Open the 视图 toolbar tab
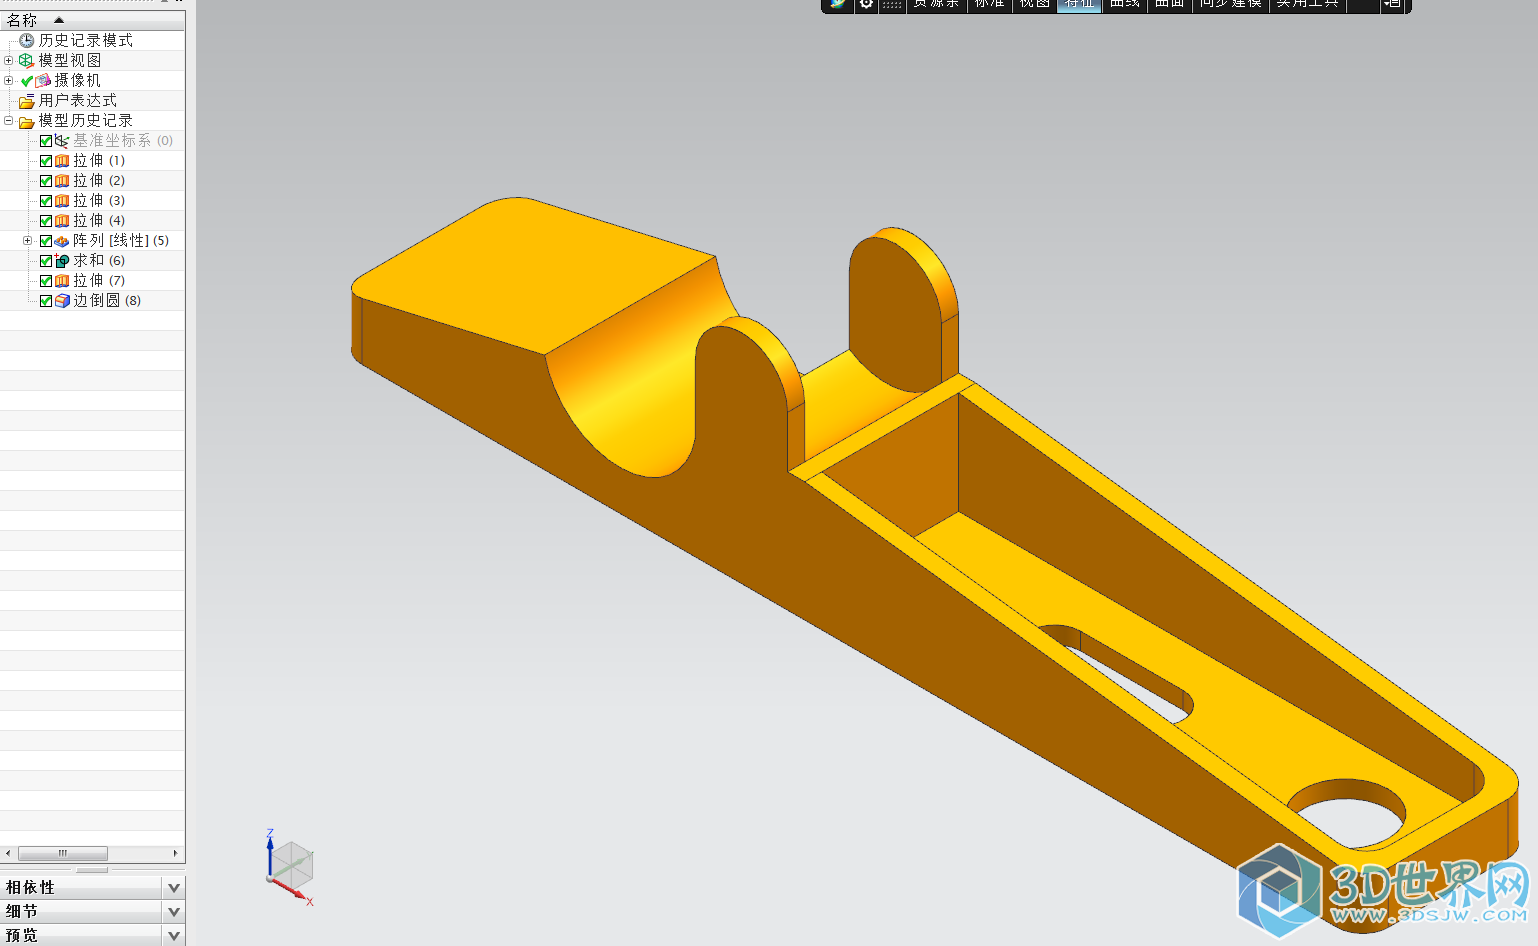 click(1035, 4)
